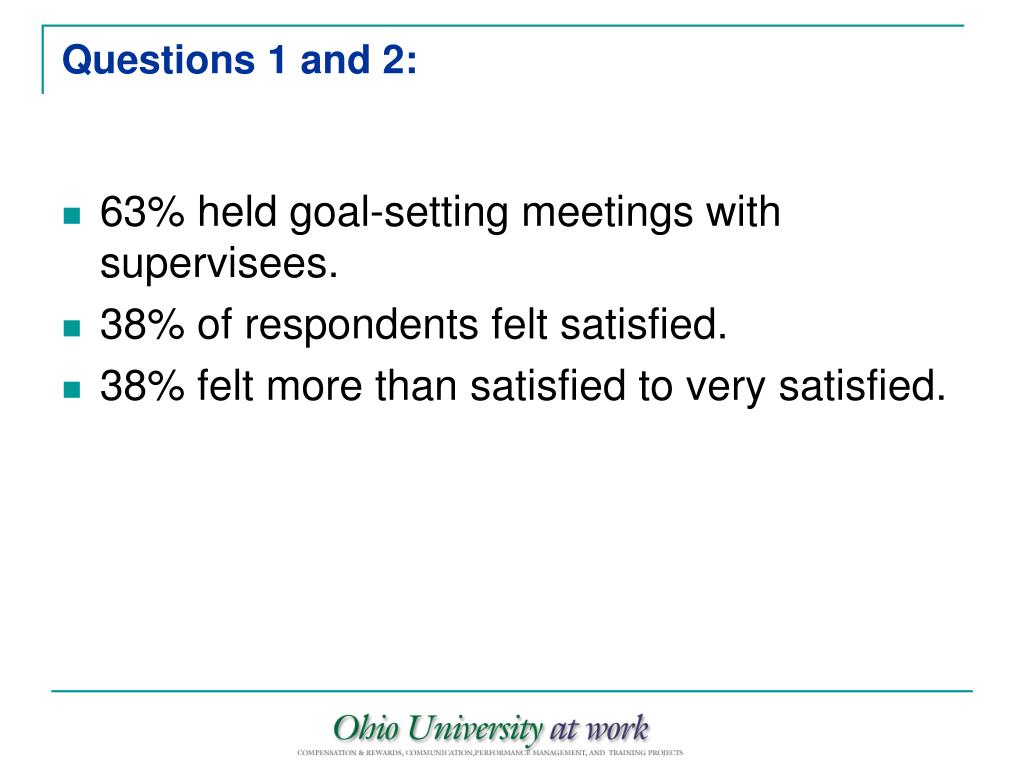The image size is (1024, 768).
Task: Select the teal bullet beside '63% held goal-setting'
Action: coord(72,216)
